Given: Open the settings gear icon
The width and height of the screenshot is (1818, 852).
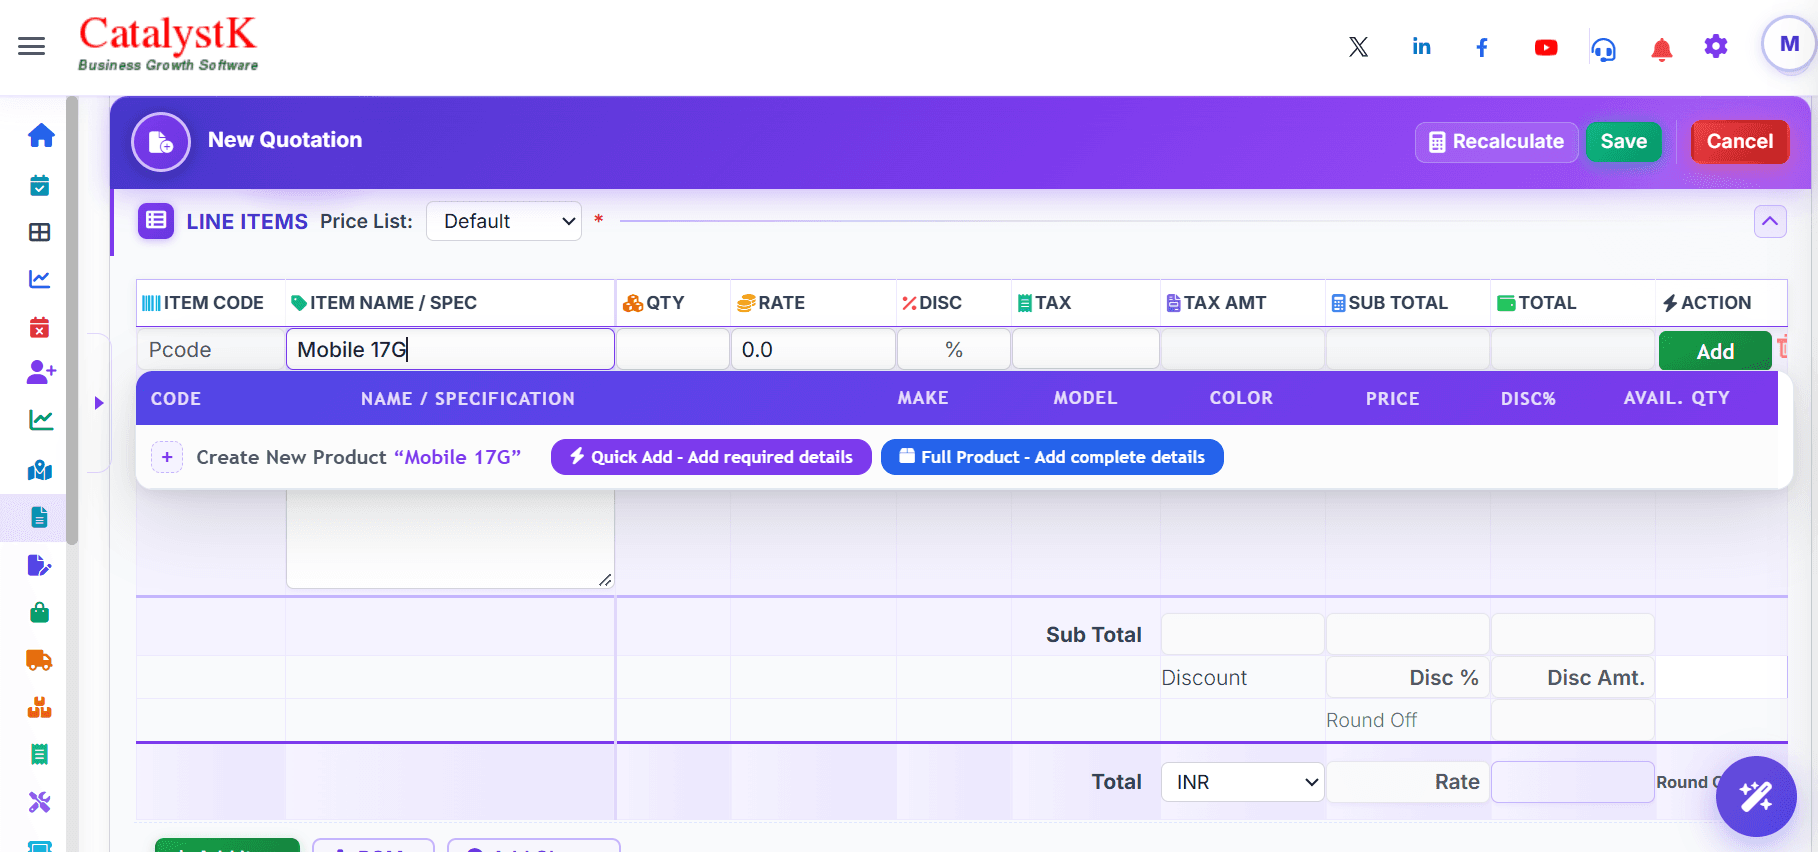Looking at the screenshot, I should point(1716,46).
